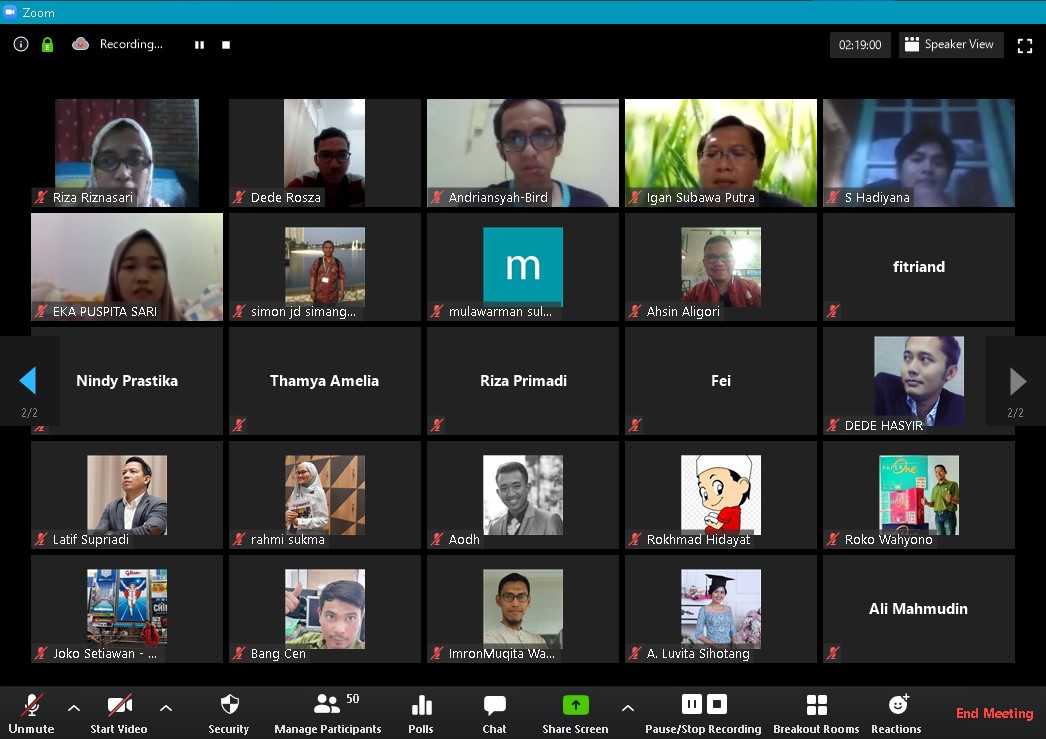Expand audio options arrow beside Unmute
1046x739 pixels.
[74, 708]
